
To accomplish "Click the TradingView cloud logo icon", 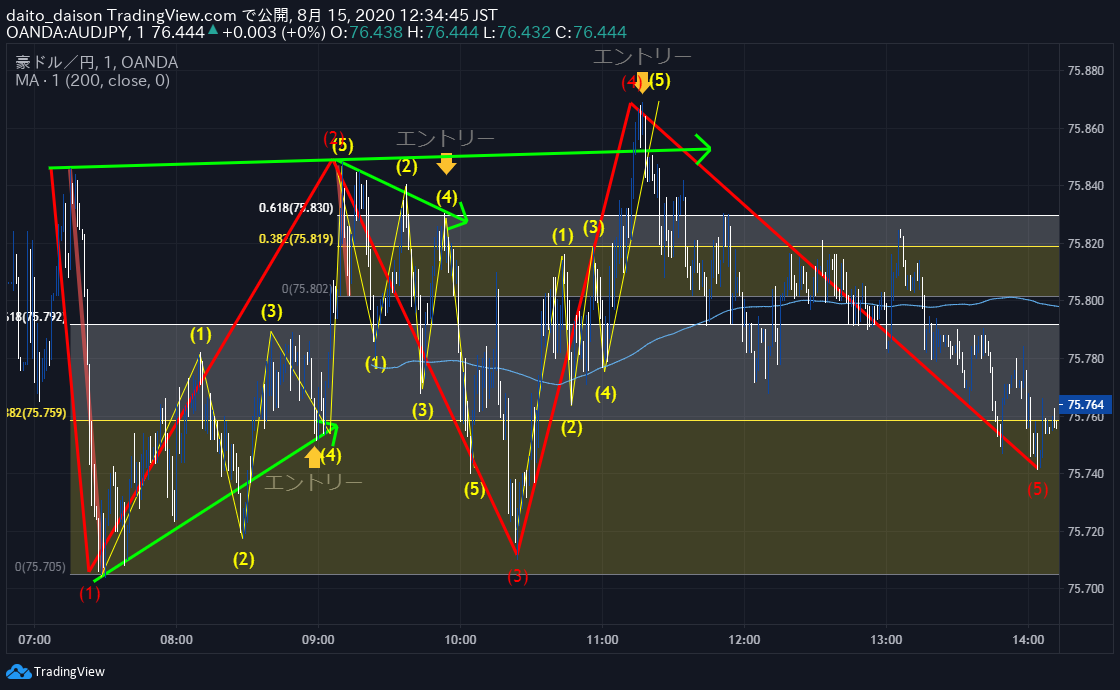I will coord(19,671).
